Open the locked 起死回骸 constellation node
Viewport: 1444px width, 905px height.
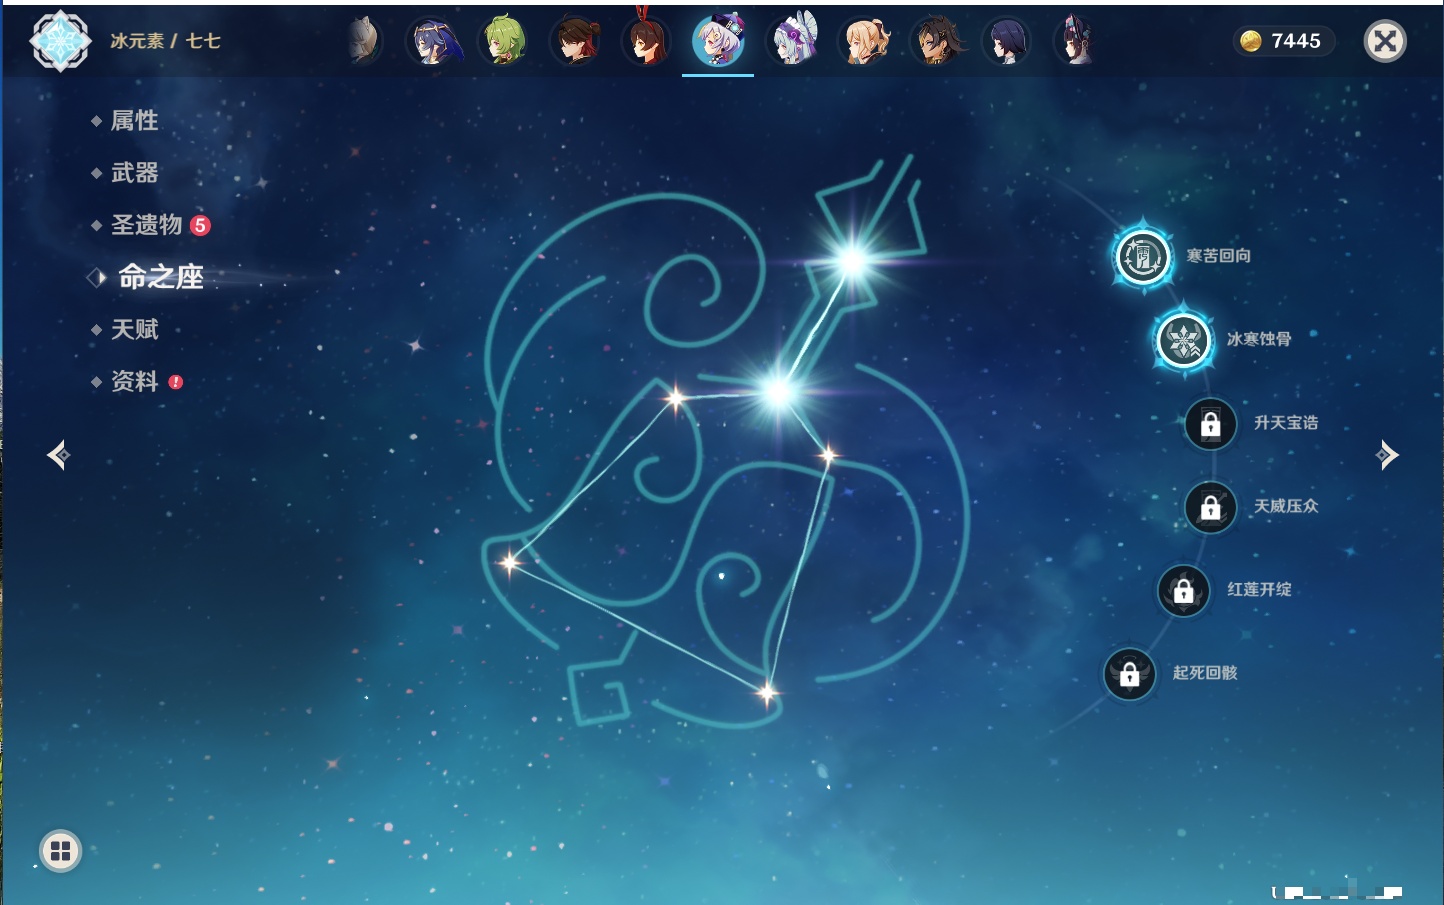[x=1129, y=674]
